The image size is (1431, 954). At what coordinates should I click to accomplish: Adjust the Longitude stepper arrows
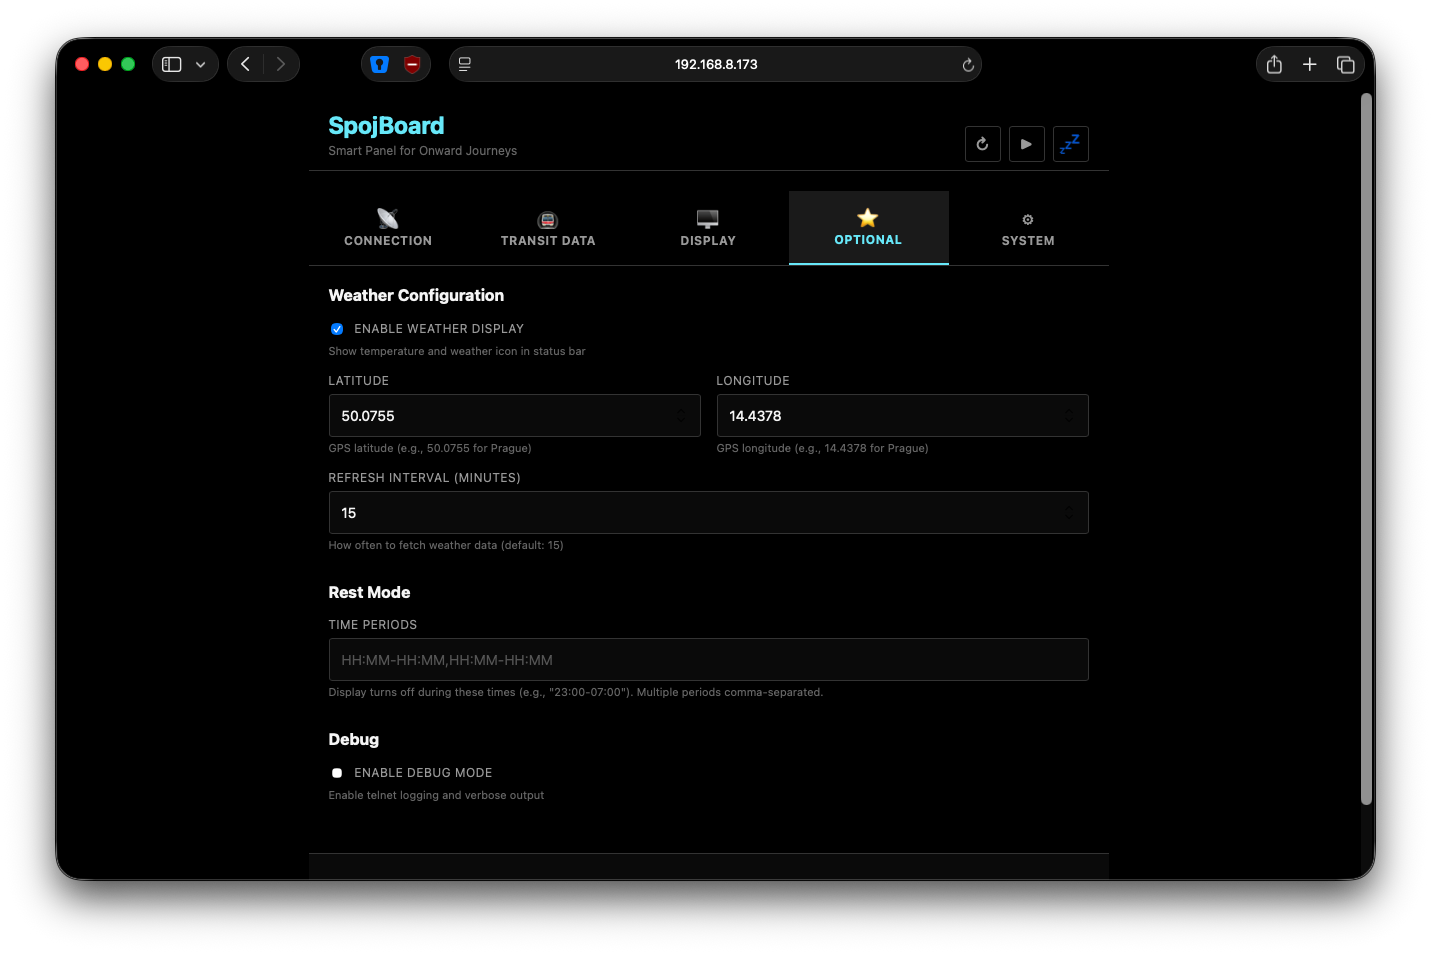tap(1068, 416)
